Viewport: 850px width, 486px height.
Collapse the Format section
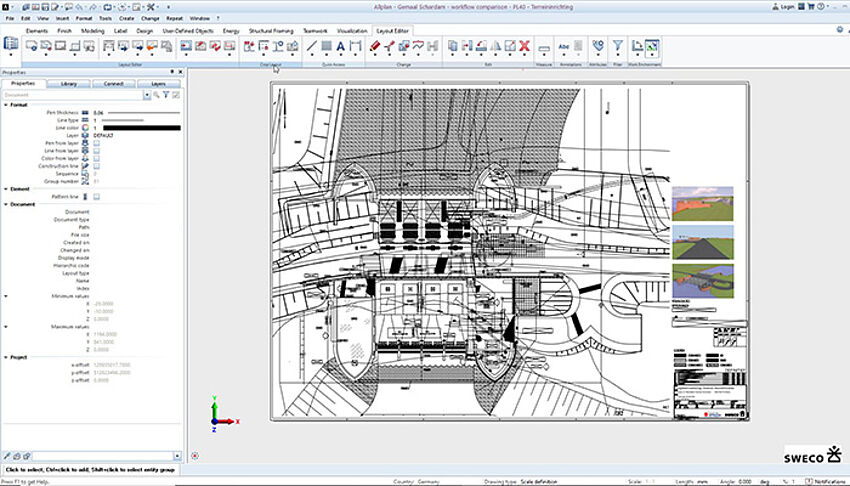[6, 105]
